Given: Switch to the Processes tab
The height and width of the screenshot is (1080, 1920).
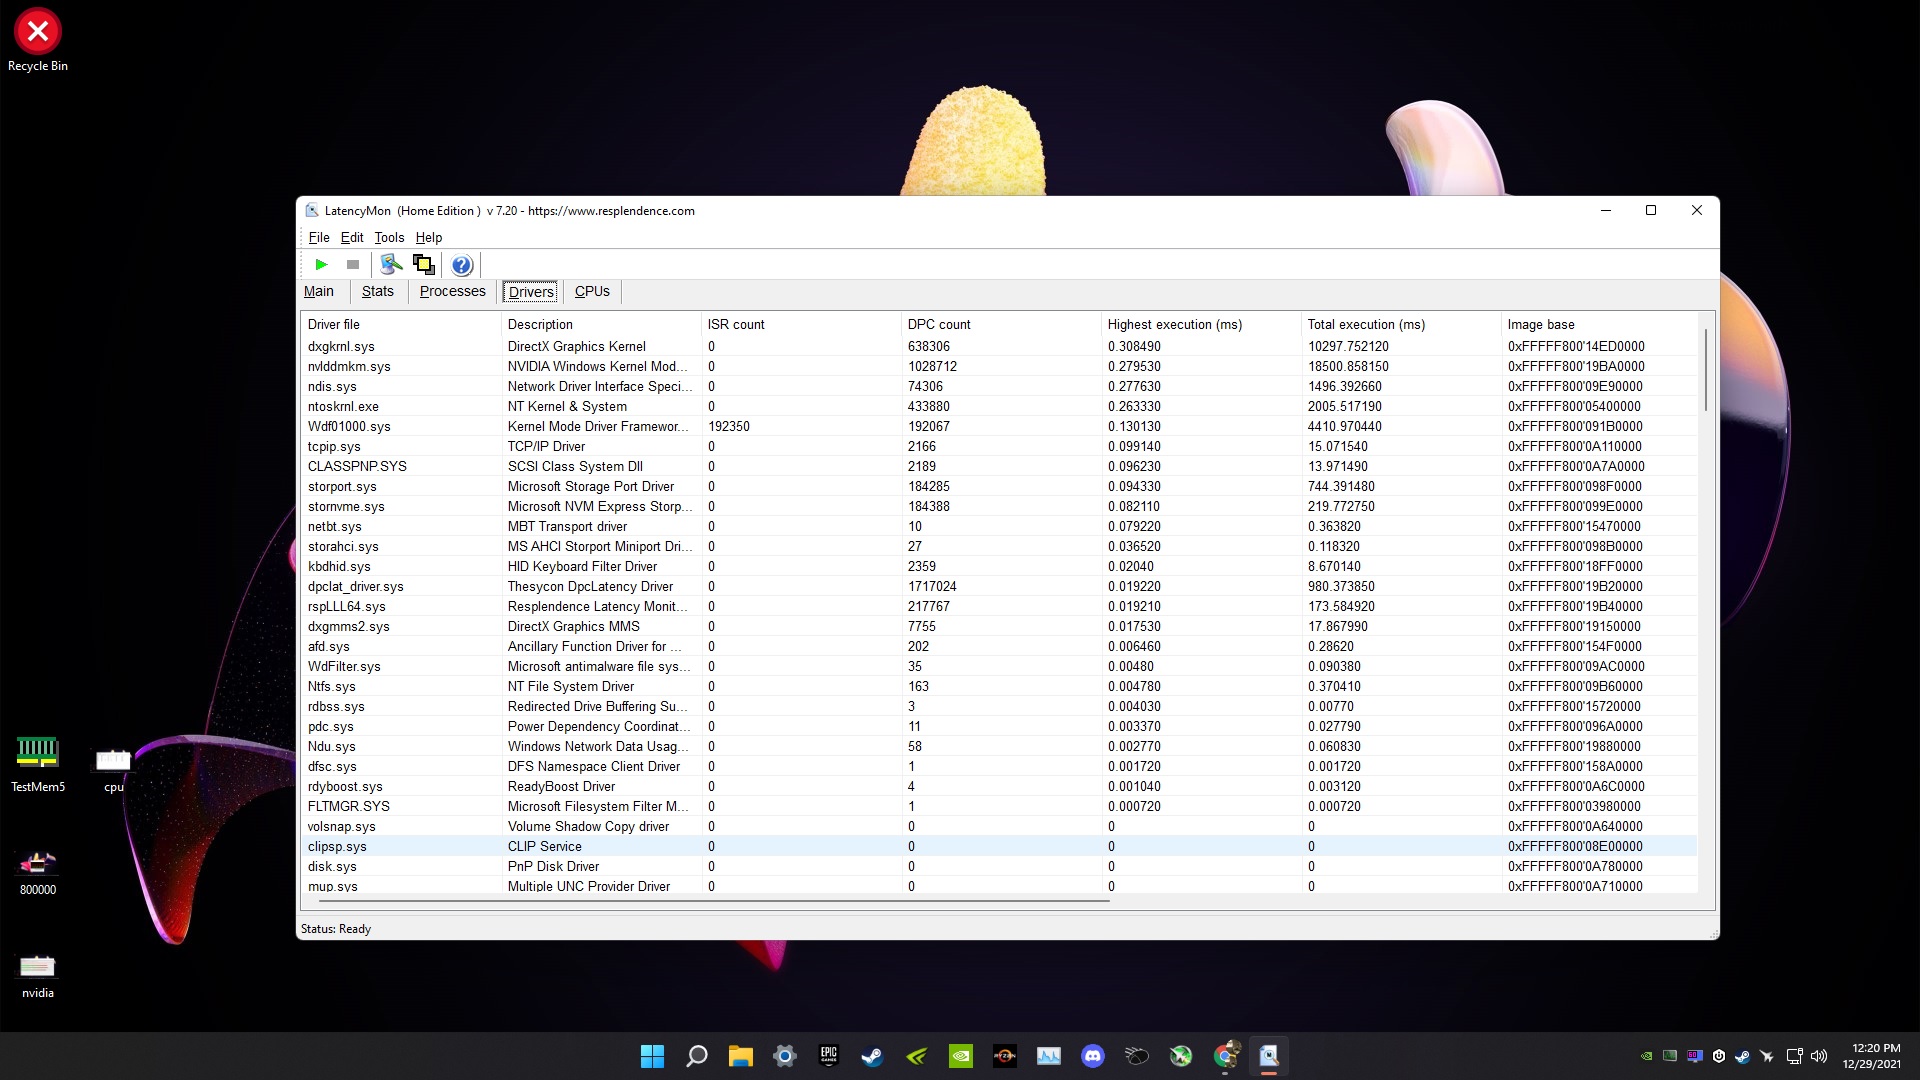Looking at the screenshot, I should coord(452,292).
